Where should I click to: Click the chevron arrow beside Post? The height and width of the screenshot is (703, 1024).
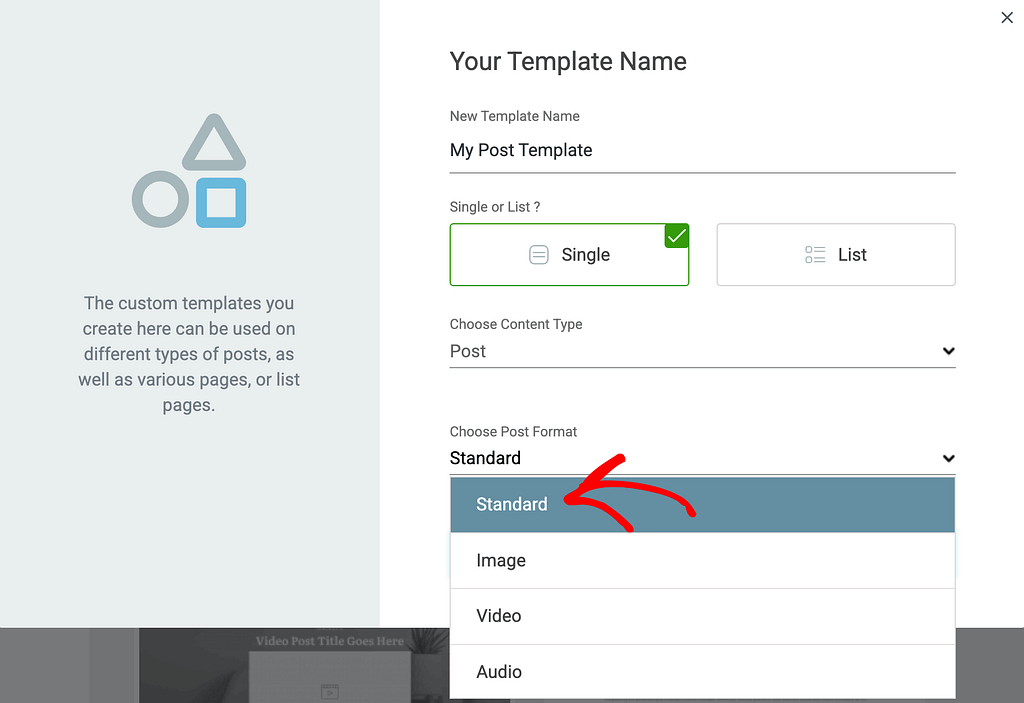(x=948, y=351)
